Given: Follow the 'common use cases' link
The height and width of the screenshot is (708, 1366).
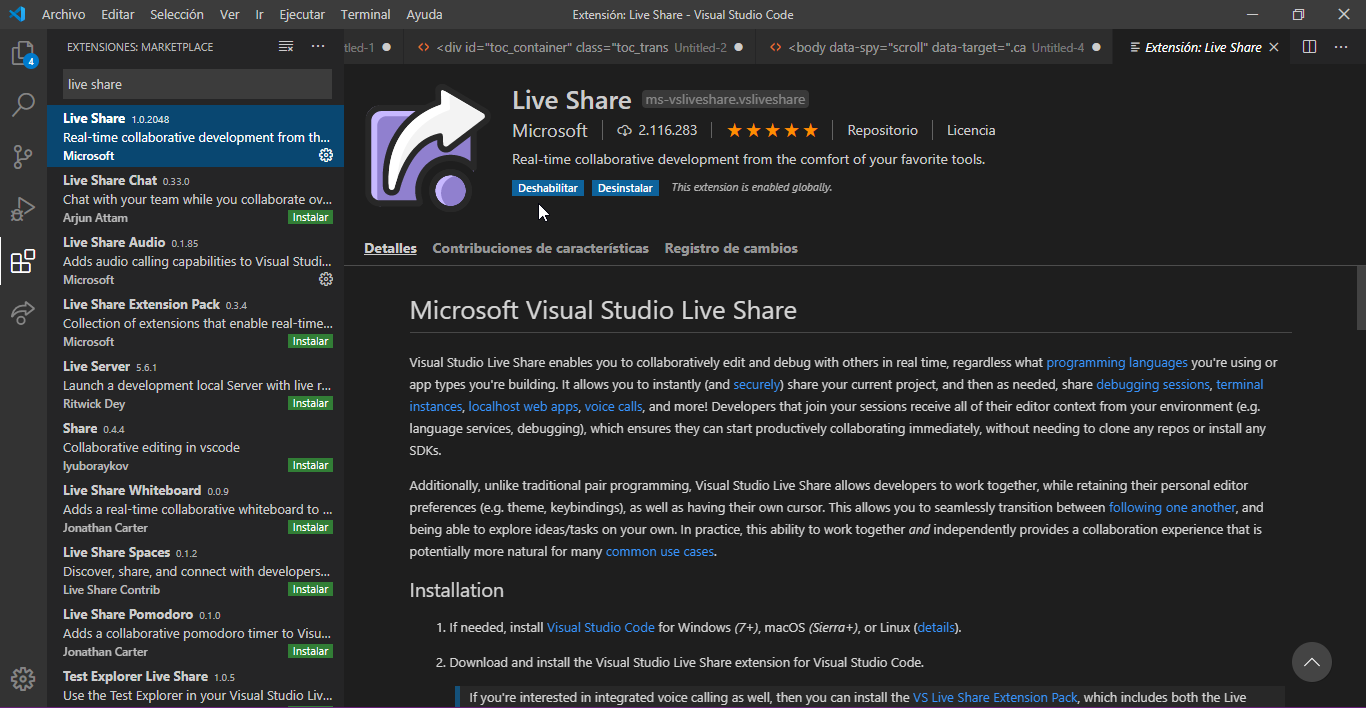Looking at the screenshot, I should (x=660, y=551).
